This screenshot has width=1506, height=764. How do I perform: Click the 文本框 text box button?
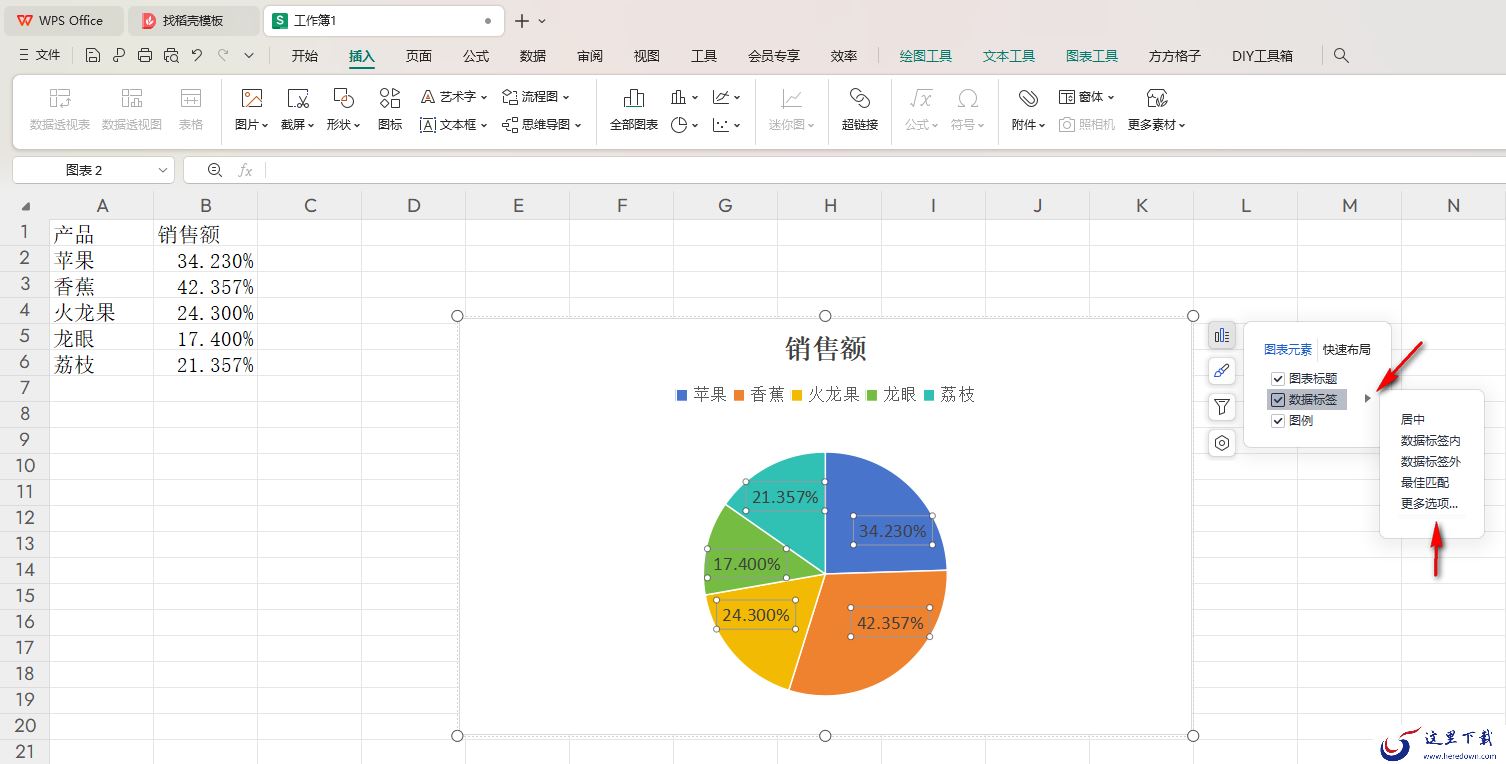pos(453,125)
